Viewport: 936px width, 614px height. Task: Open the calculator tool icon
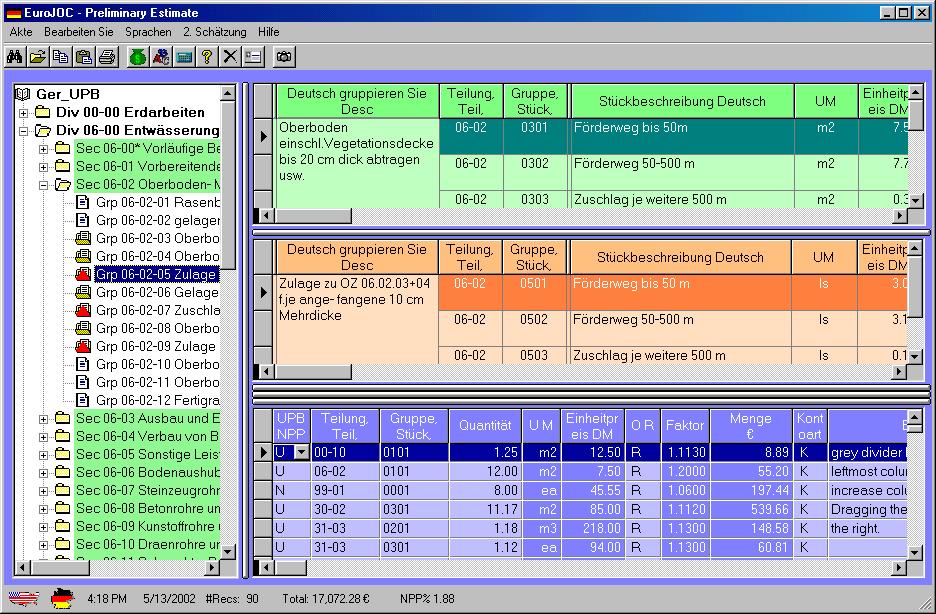tap(184, 57)
